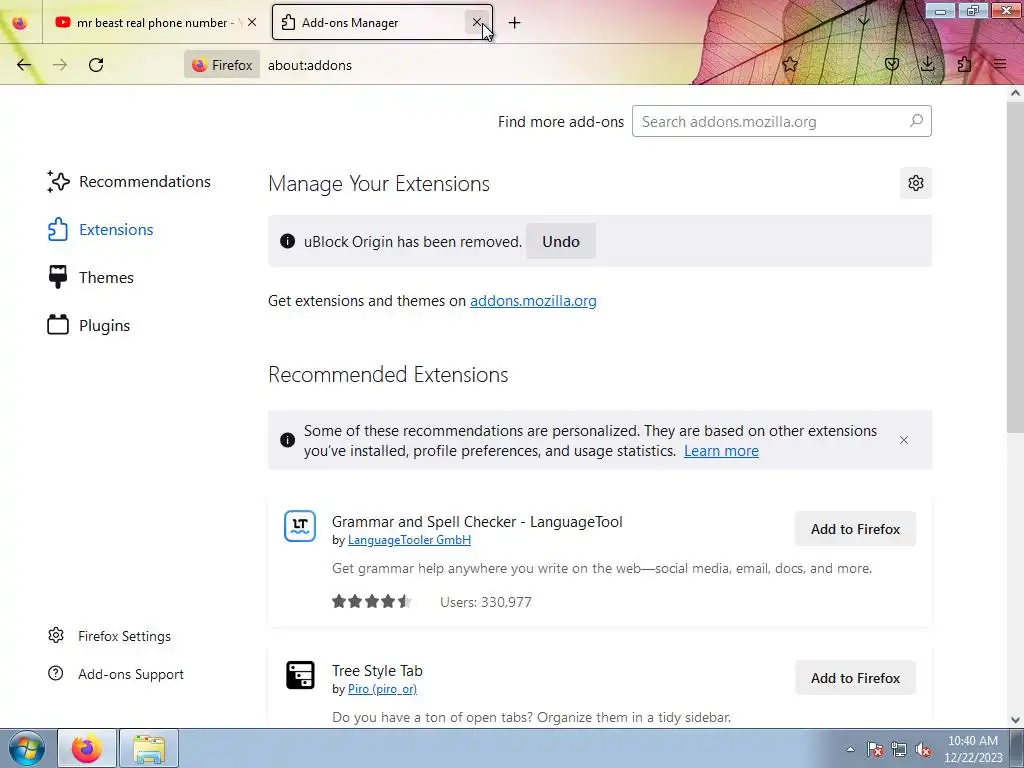1024x768 pixels.
Task: Select the Add-ons Manager tab
Action: [x=382, y=23]
